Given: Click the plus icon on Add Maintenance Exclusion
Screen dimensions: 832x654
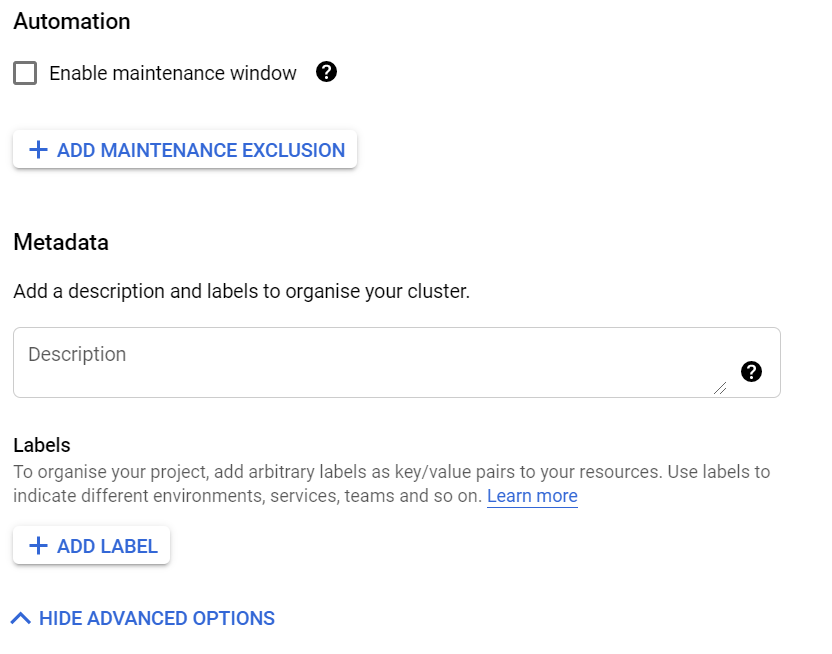Looking at the screenshot, I should pyautogui.click(x=38, y=149).
